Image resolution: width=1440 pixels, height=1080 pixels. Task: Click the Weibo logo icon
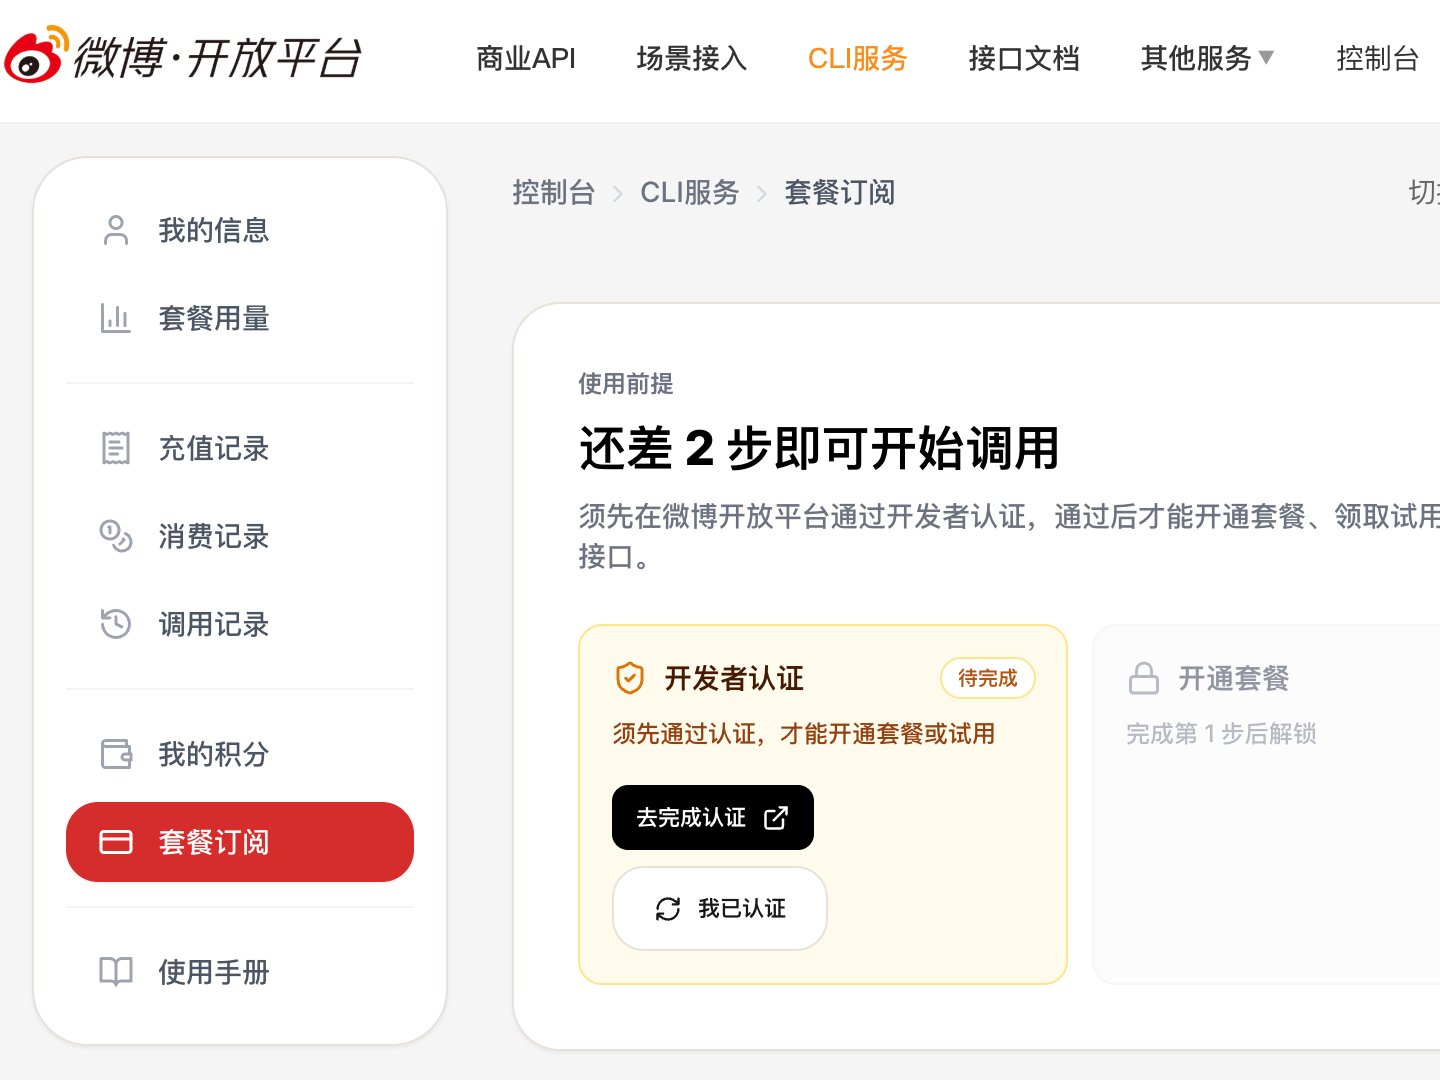click(36, 55)
